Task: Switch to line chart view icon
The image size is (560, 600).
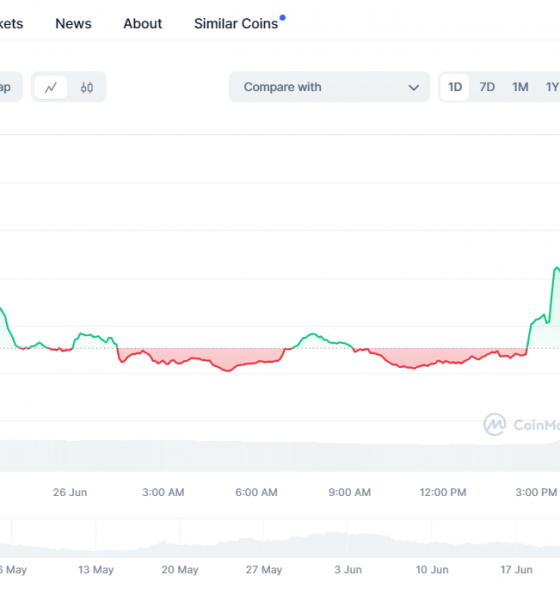Action: click(x=51, y=88)
